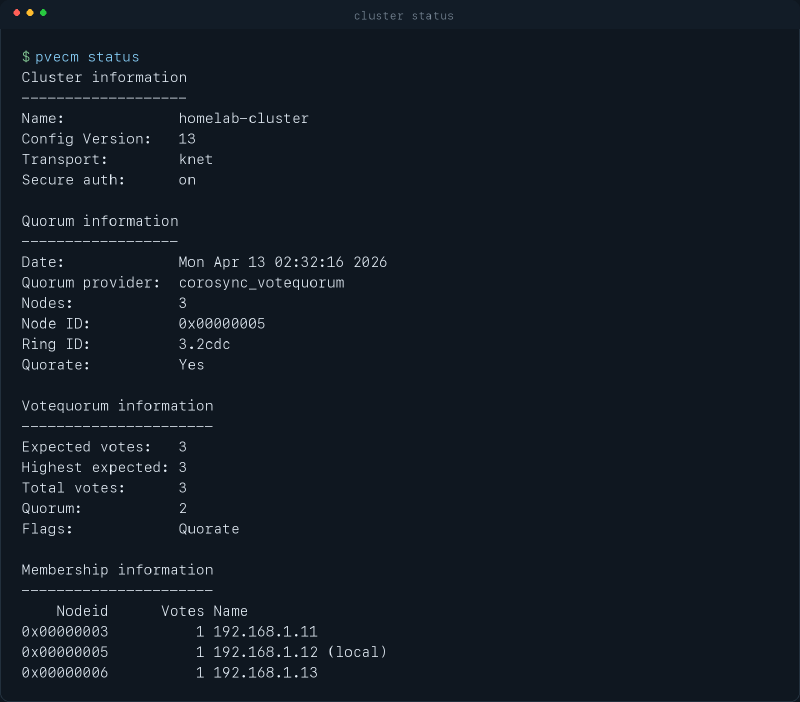The image size is (800, 702).
Task: Click the Transport value 'knet'
Action: [195, 159]
